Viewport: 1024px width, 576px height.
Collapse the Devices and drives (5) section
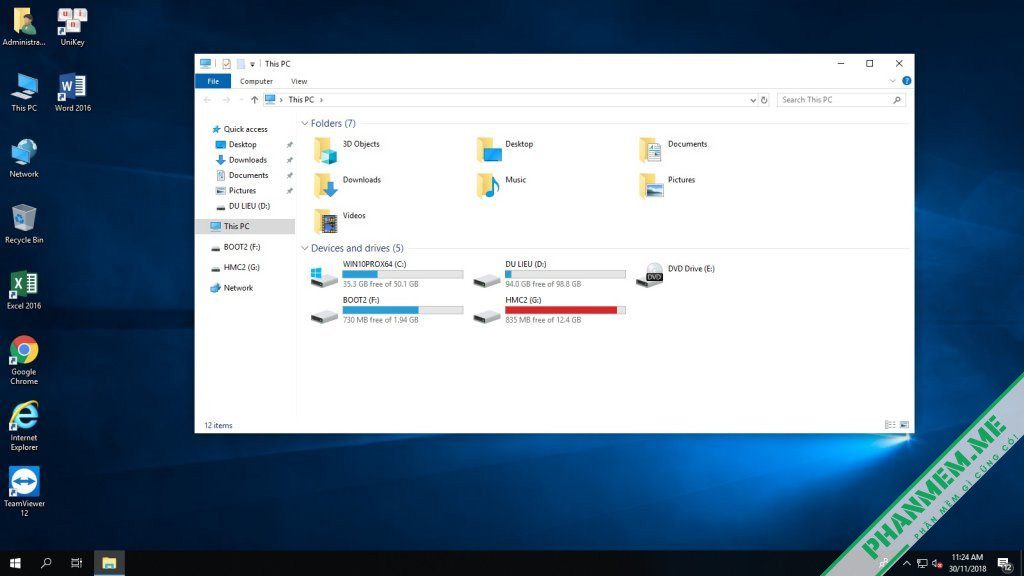pos(304,248)
